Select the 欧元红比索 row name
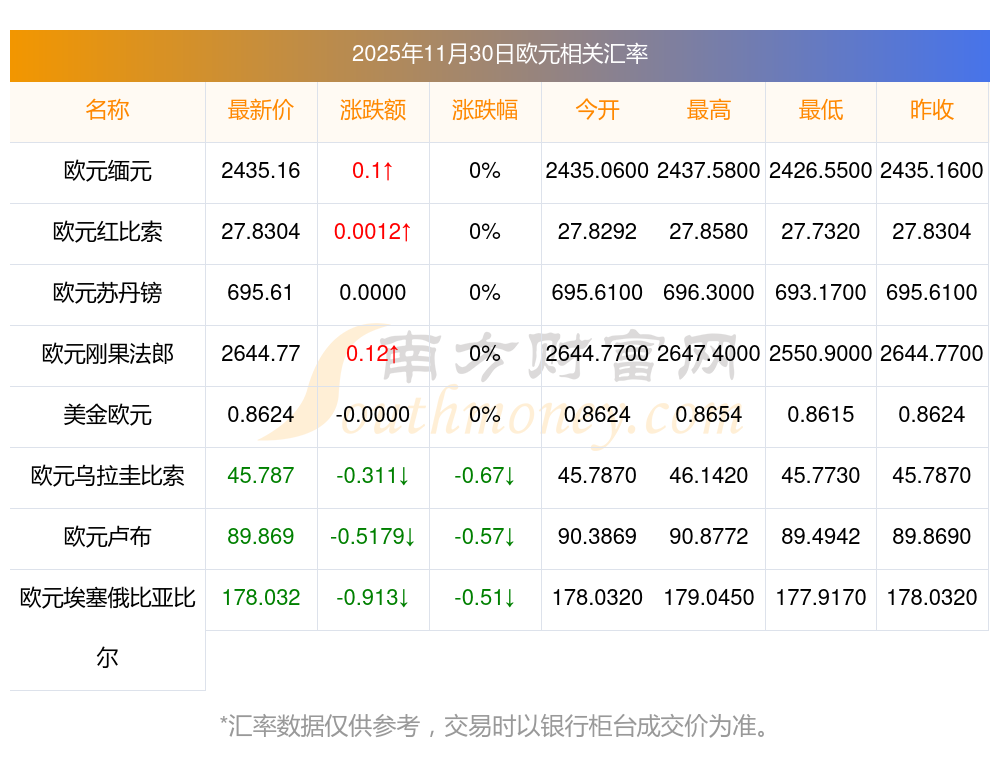Viewport: 1000px width, 757px height. pyautogui.click(x=107, y=232)
